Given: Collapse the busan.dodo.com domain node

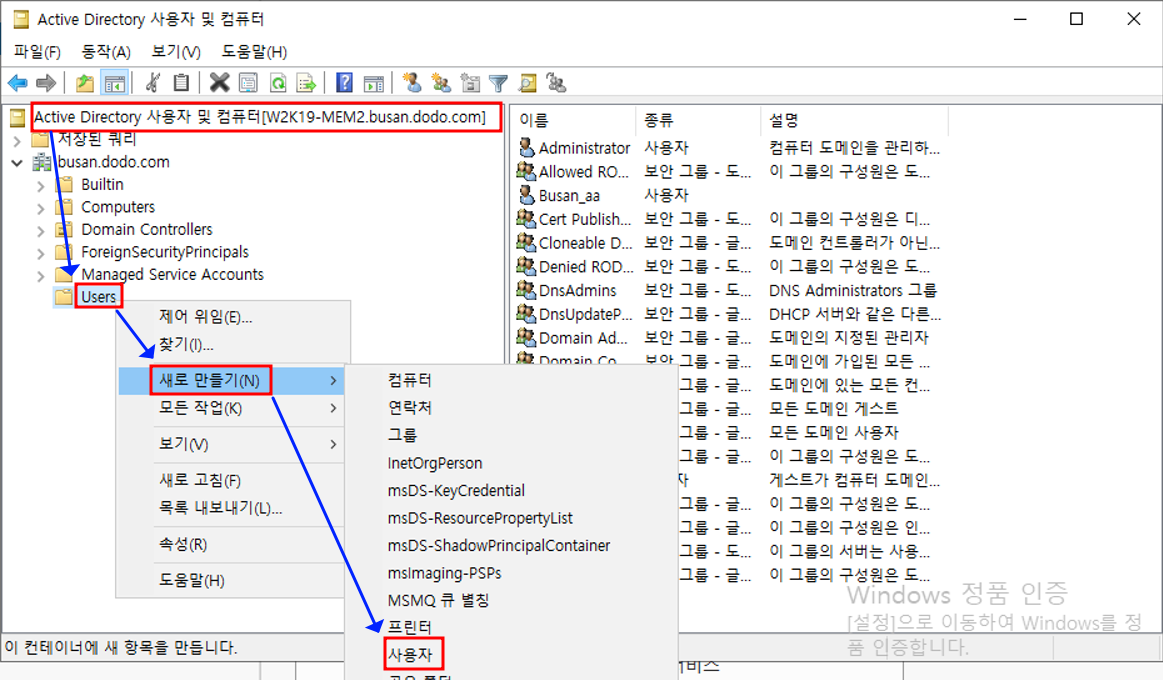Looking at the screenshot, I should pos(17,162).
